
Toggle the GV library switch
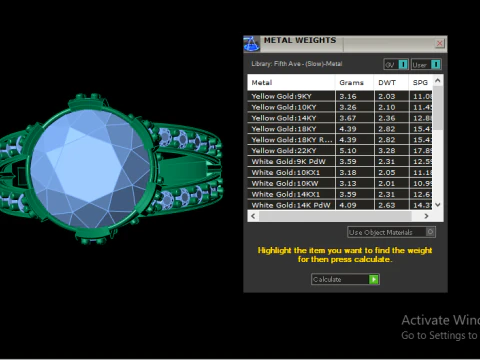396,64
